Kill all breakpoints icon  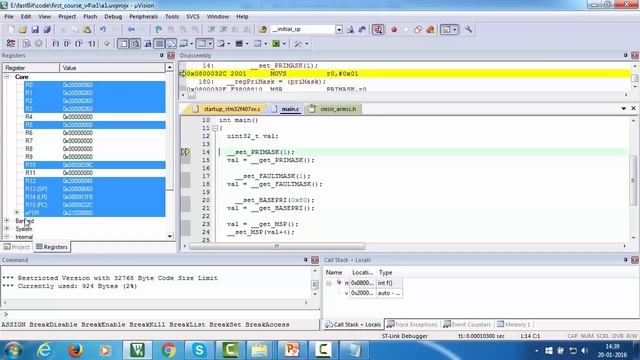430,29
